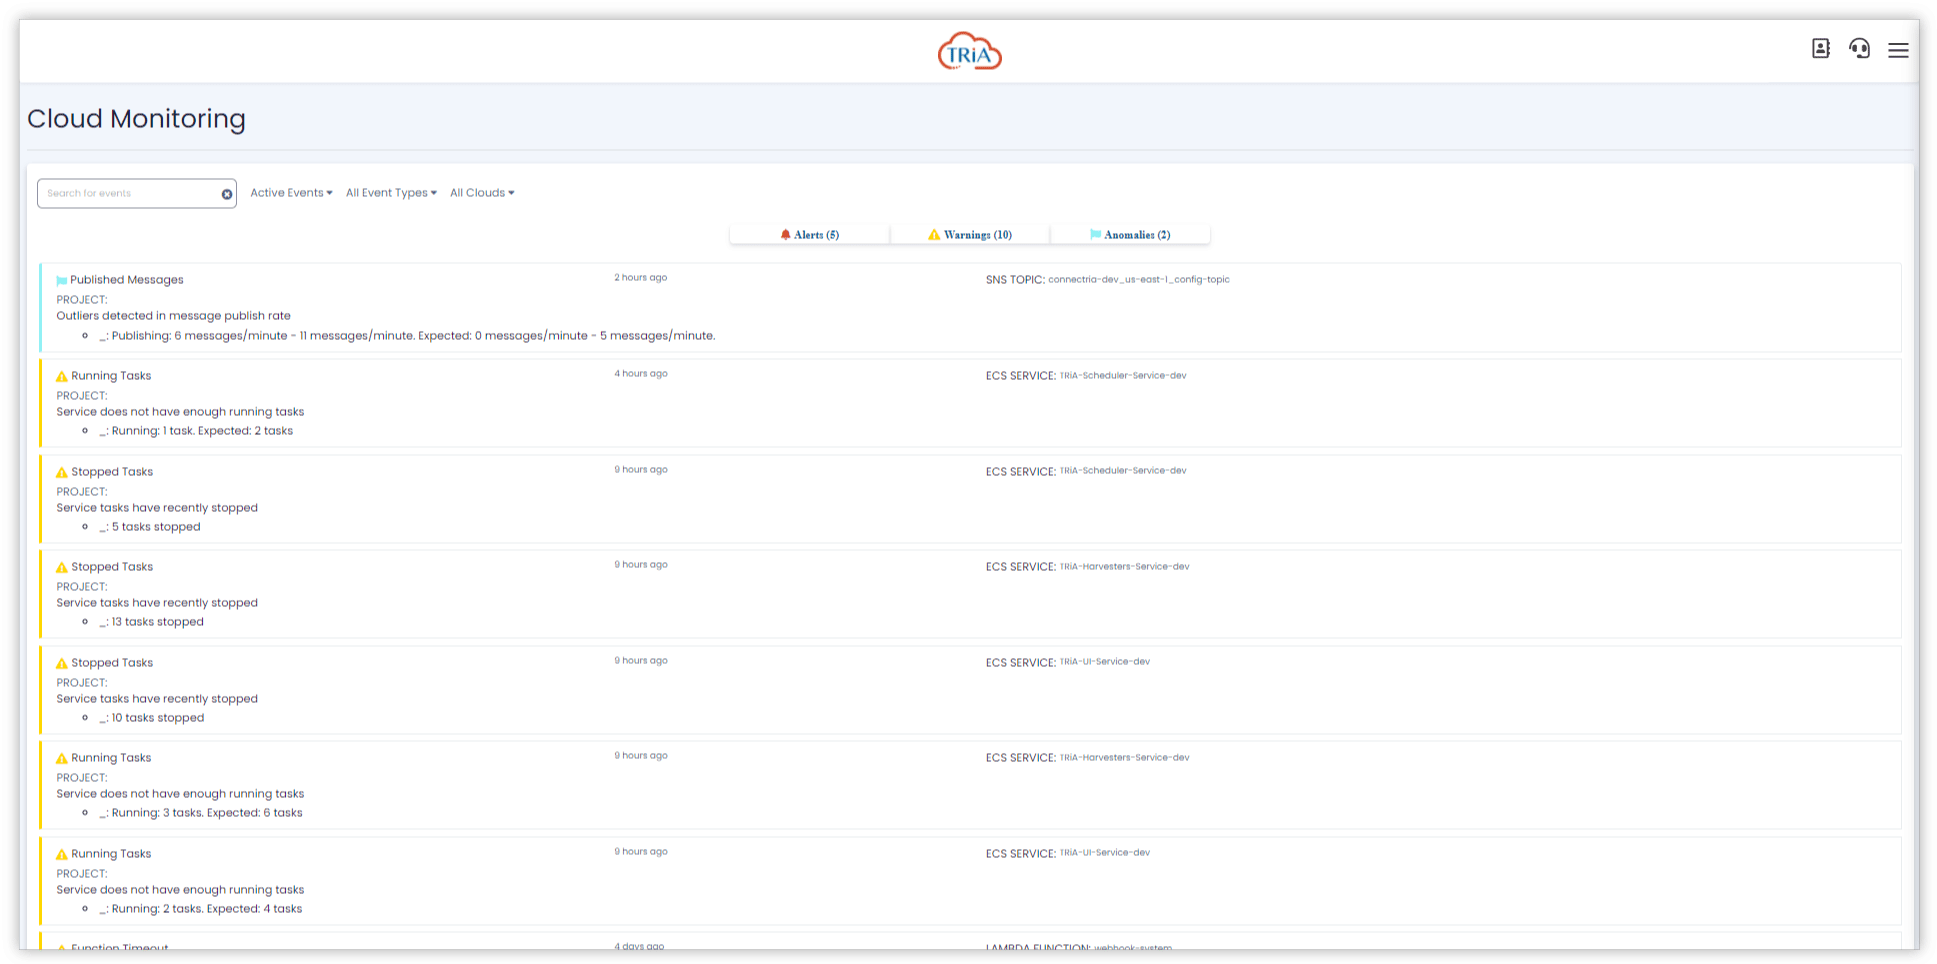1937x964 pixels.
Task: Click the triangle icon in the Warnings tab
Action: pos(934,235)
